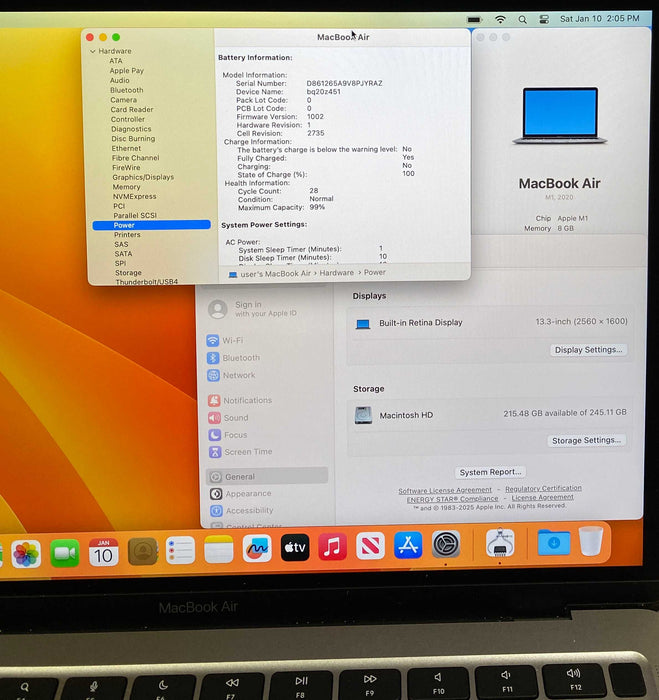Launch FaceTime from the Dock

point(65,553)
